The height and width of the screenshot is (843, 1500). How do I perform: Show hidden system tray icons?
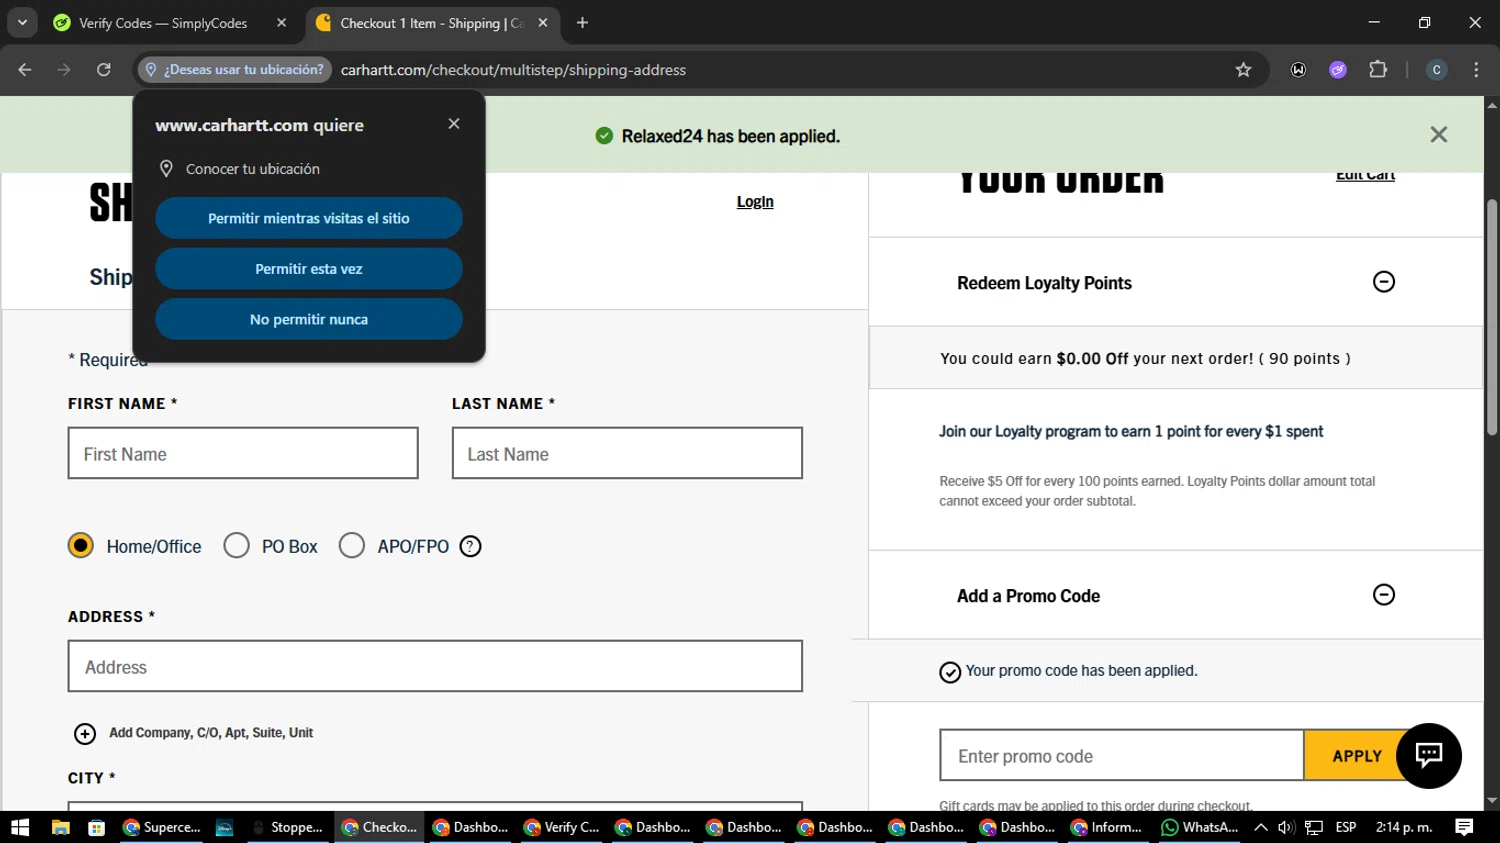pyautogui.click(x=1261, y=827)
